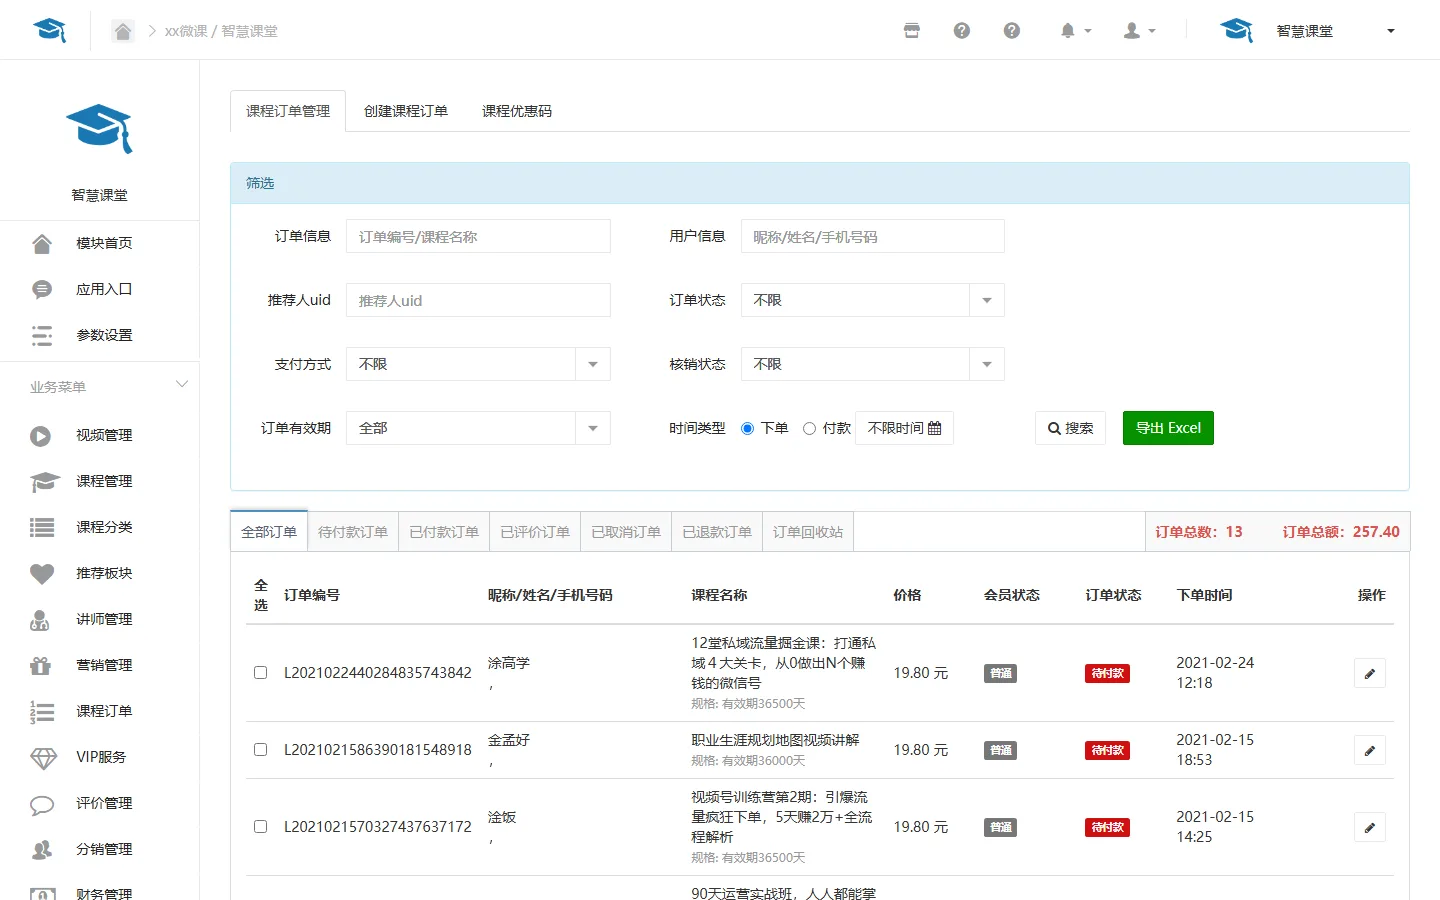This screenshot has width=1440, height=900.
Task: Collapse 业务菜单 section chevron
Action: click(x=181, y=385)
